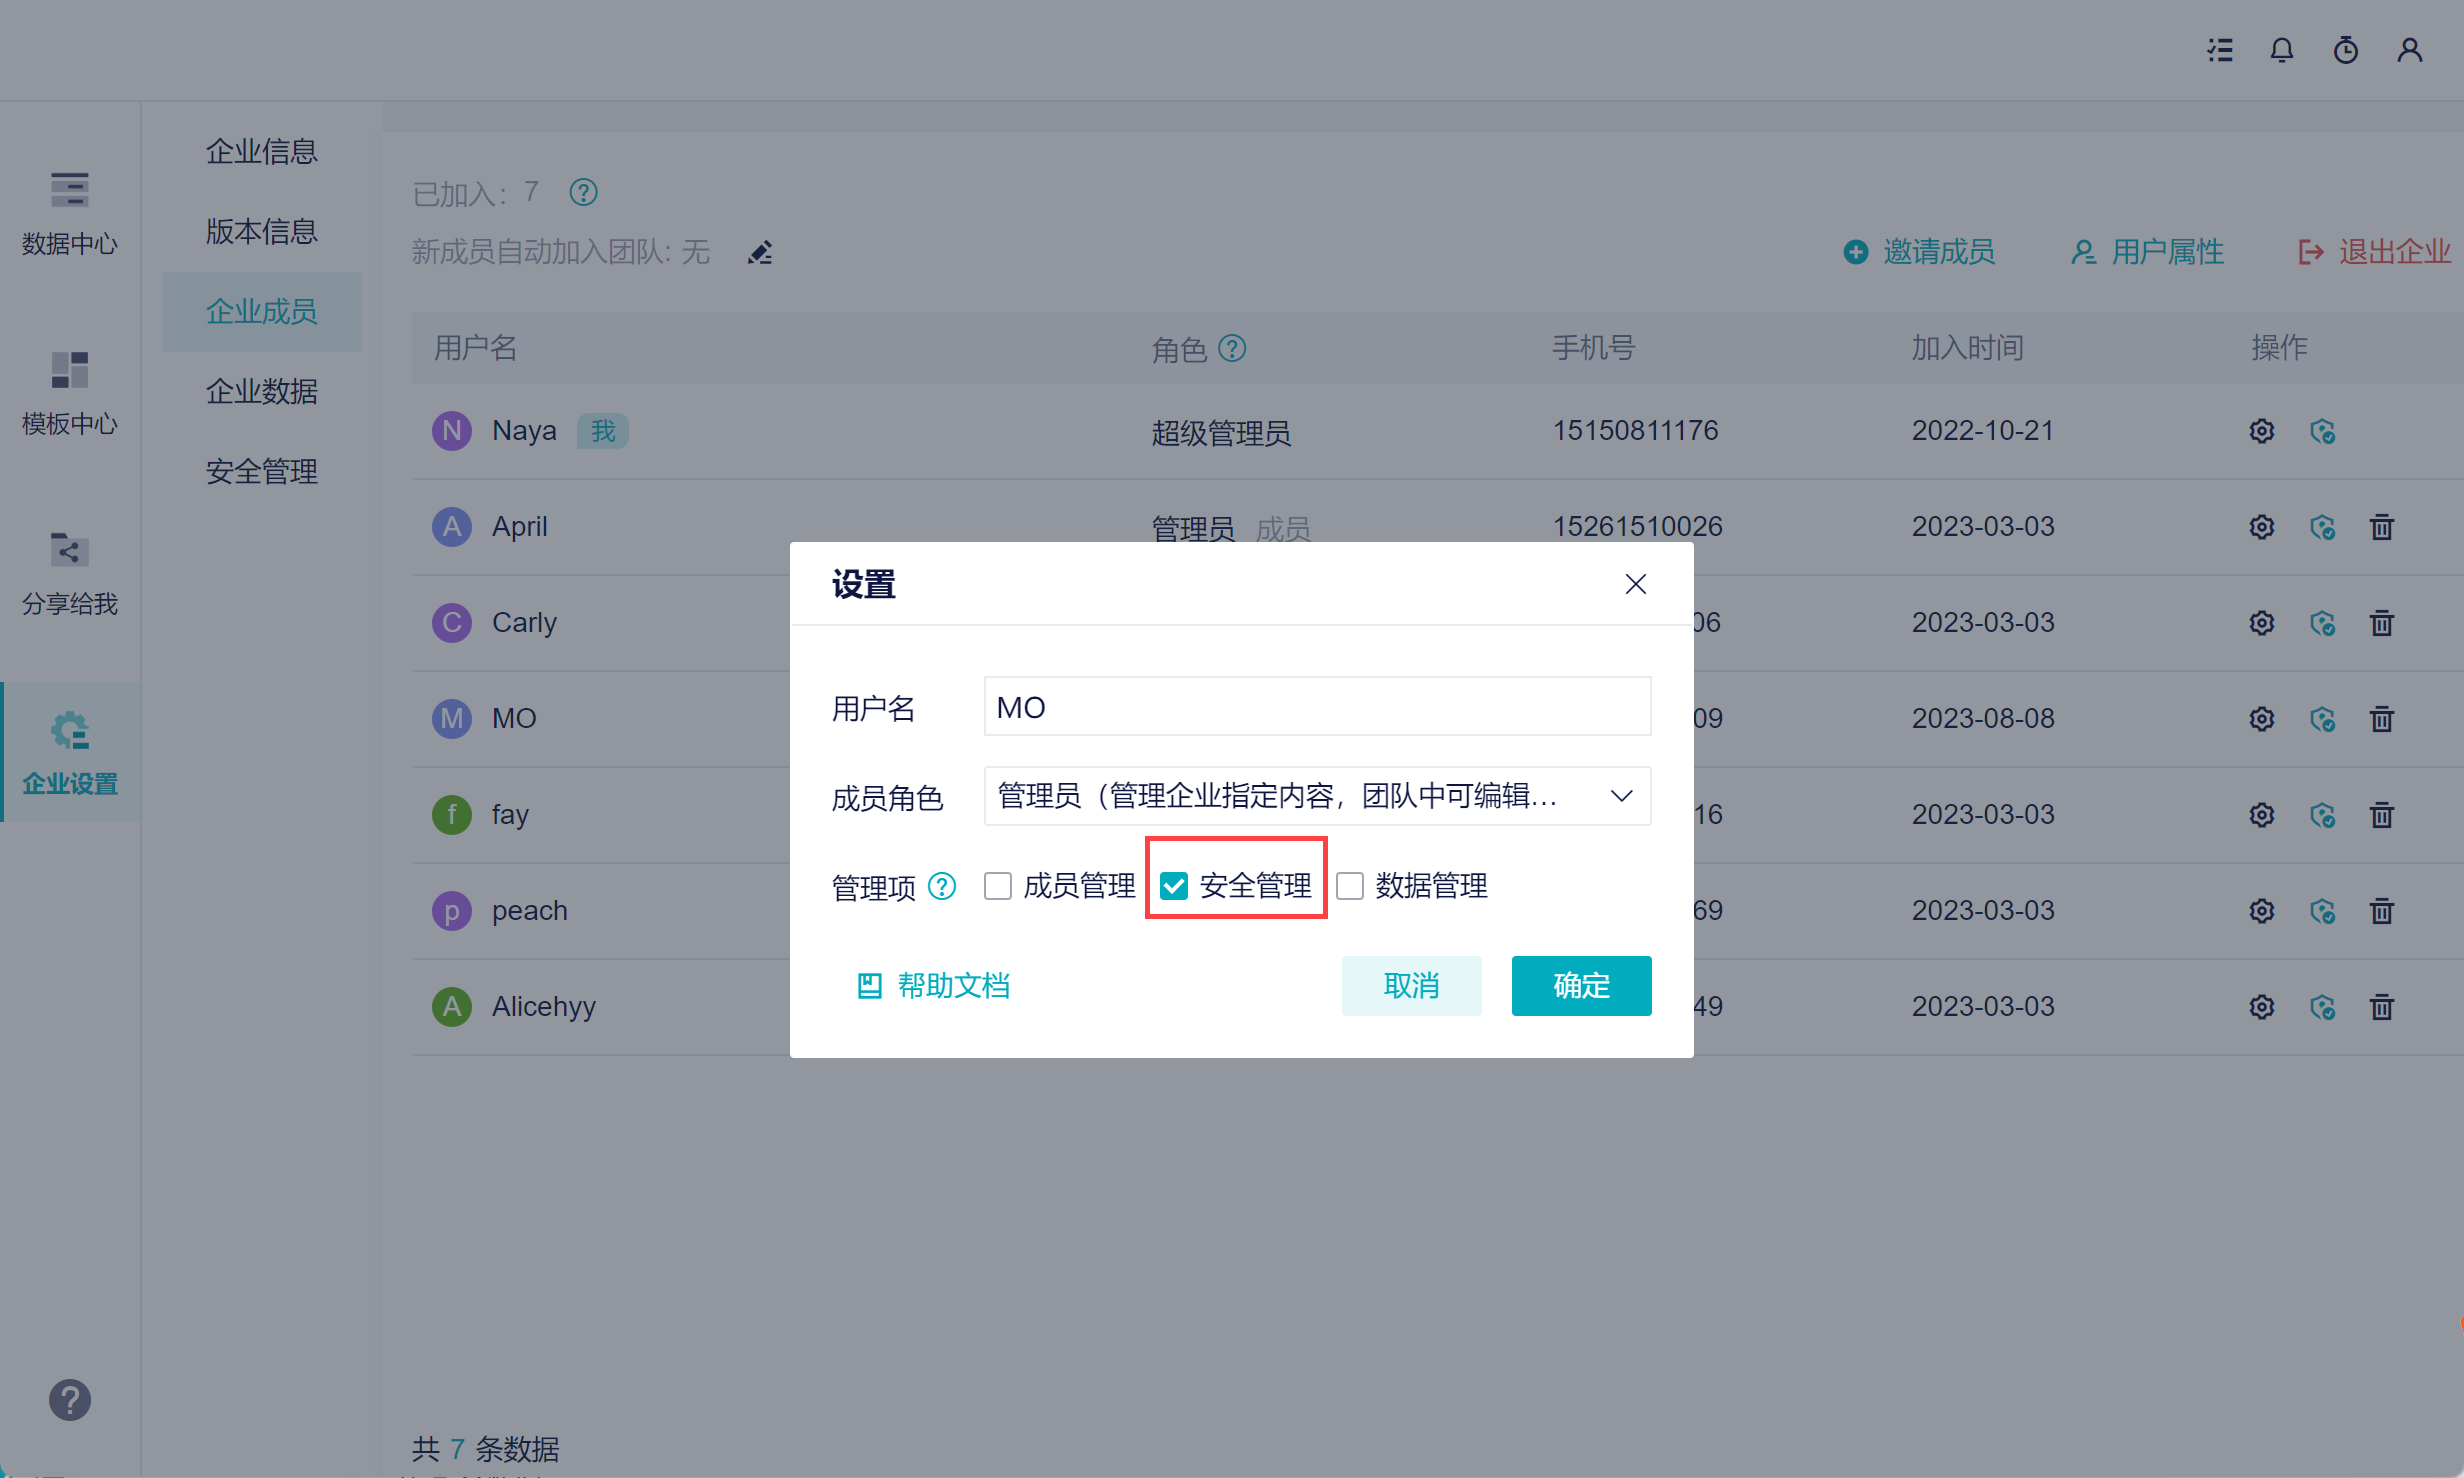Viewport: 2464px width, 1478px height.
Task: Click the 用户名 input field
Action: (1317, 707)
